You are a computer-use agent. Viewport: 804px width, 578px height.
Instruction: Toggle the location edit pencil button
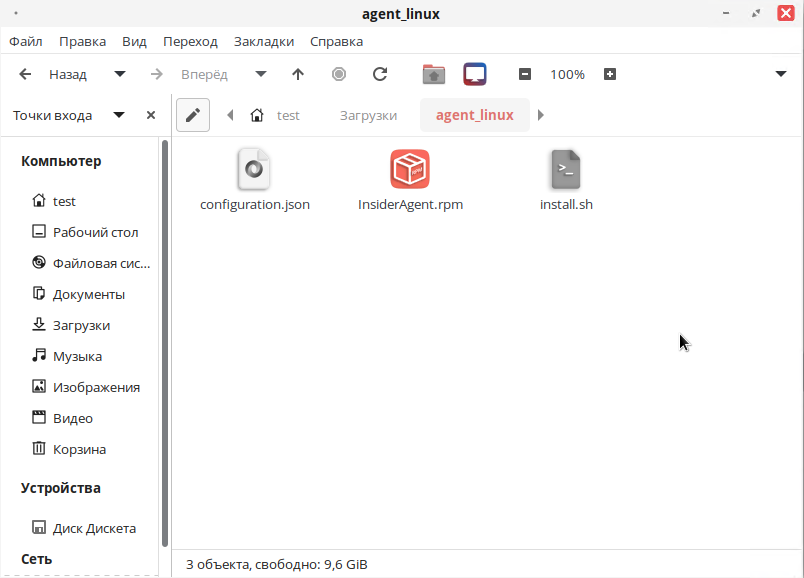193,115
